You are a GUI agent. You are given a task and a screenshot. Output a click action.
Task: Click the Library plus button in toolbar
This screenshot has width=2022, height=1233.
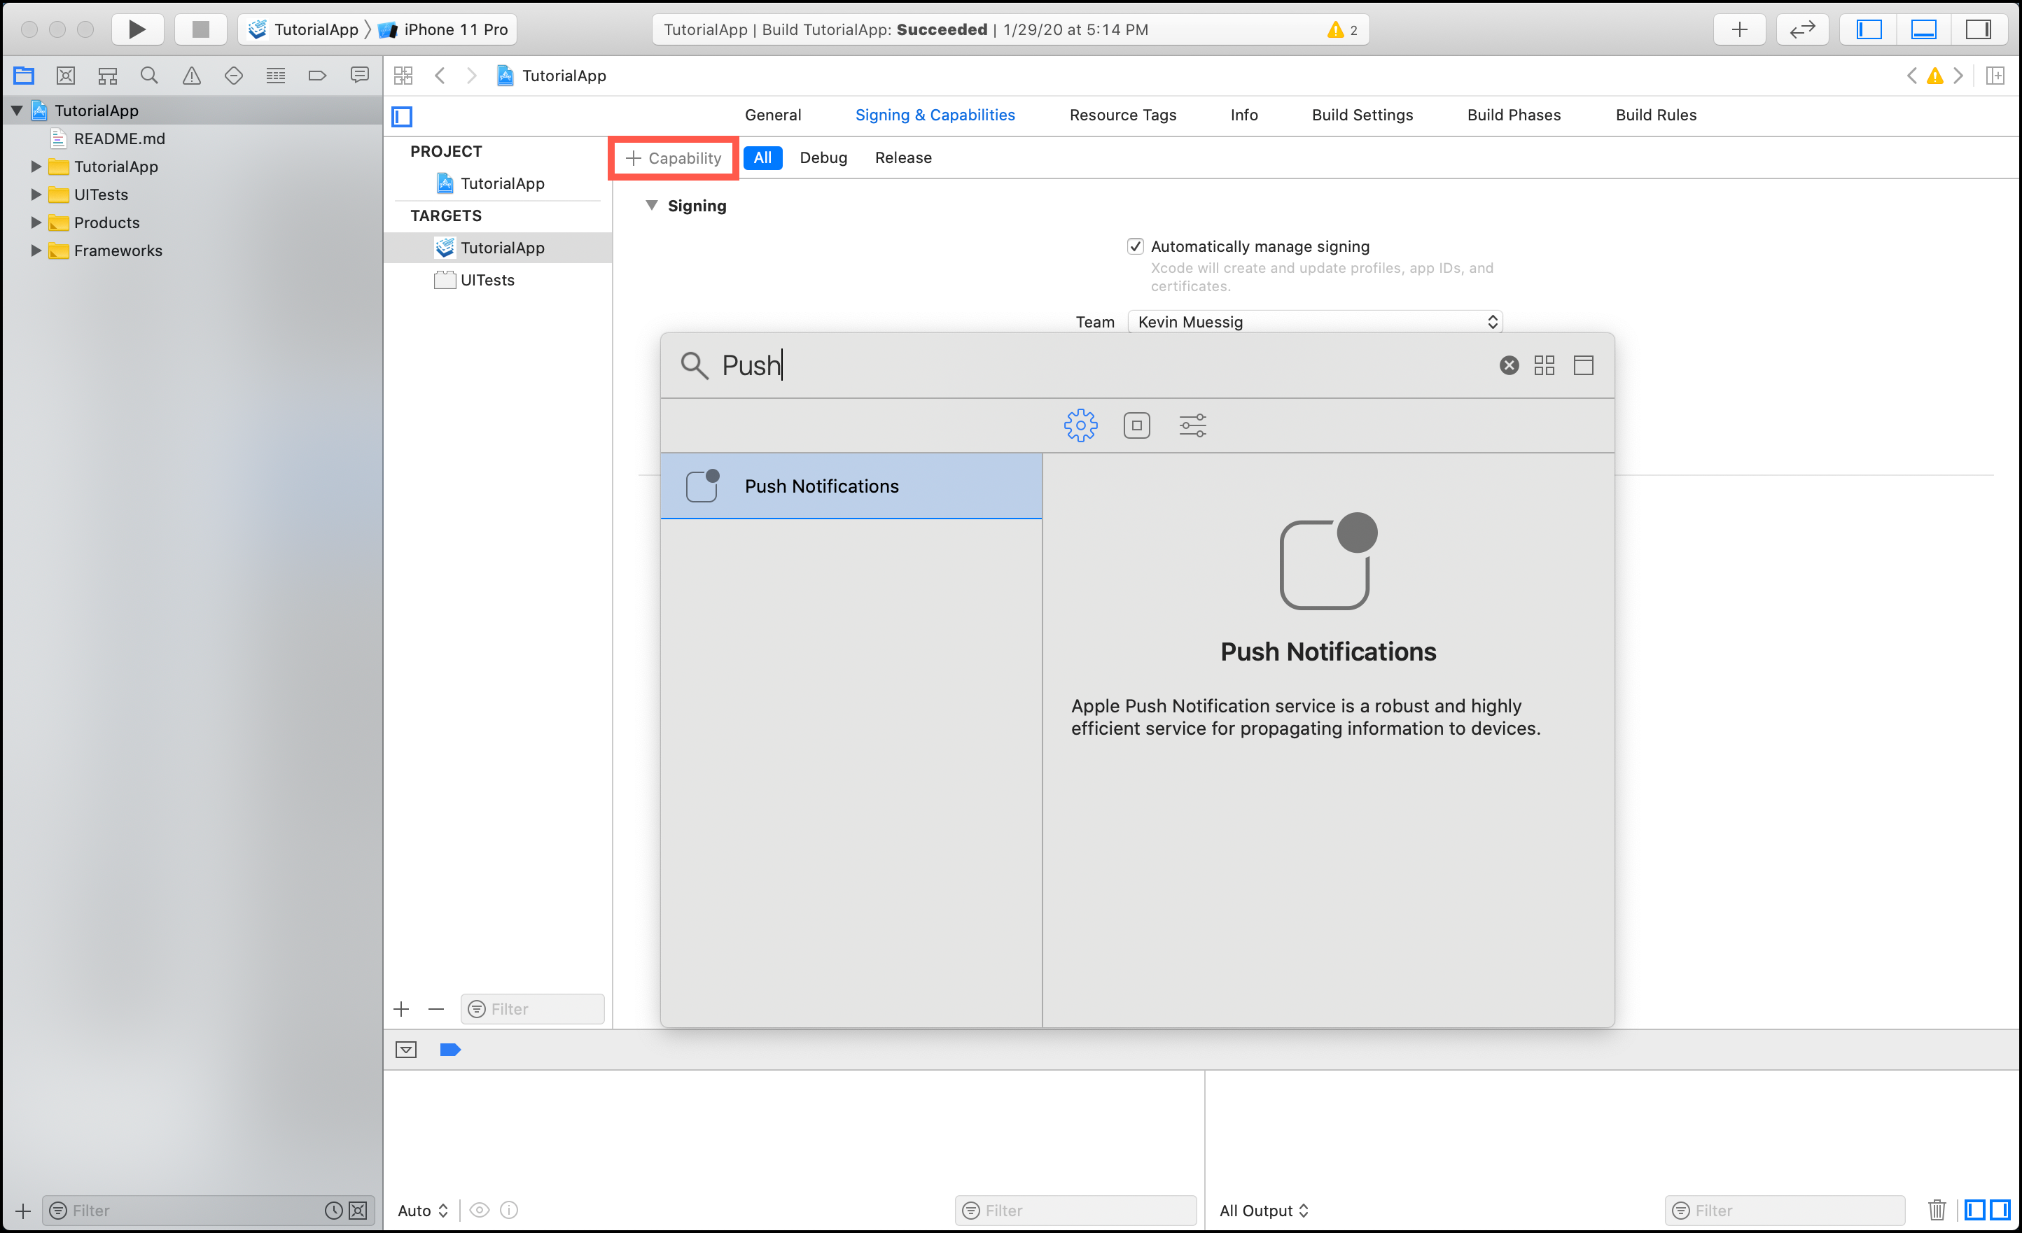pos(1740,29)
